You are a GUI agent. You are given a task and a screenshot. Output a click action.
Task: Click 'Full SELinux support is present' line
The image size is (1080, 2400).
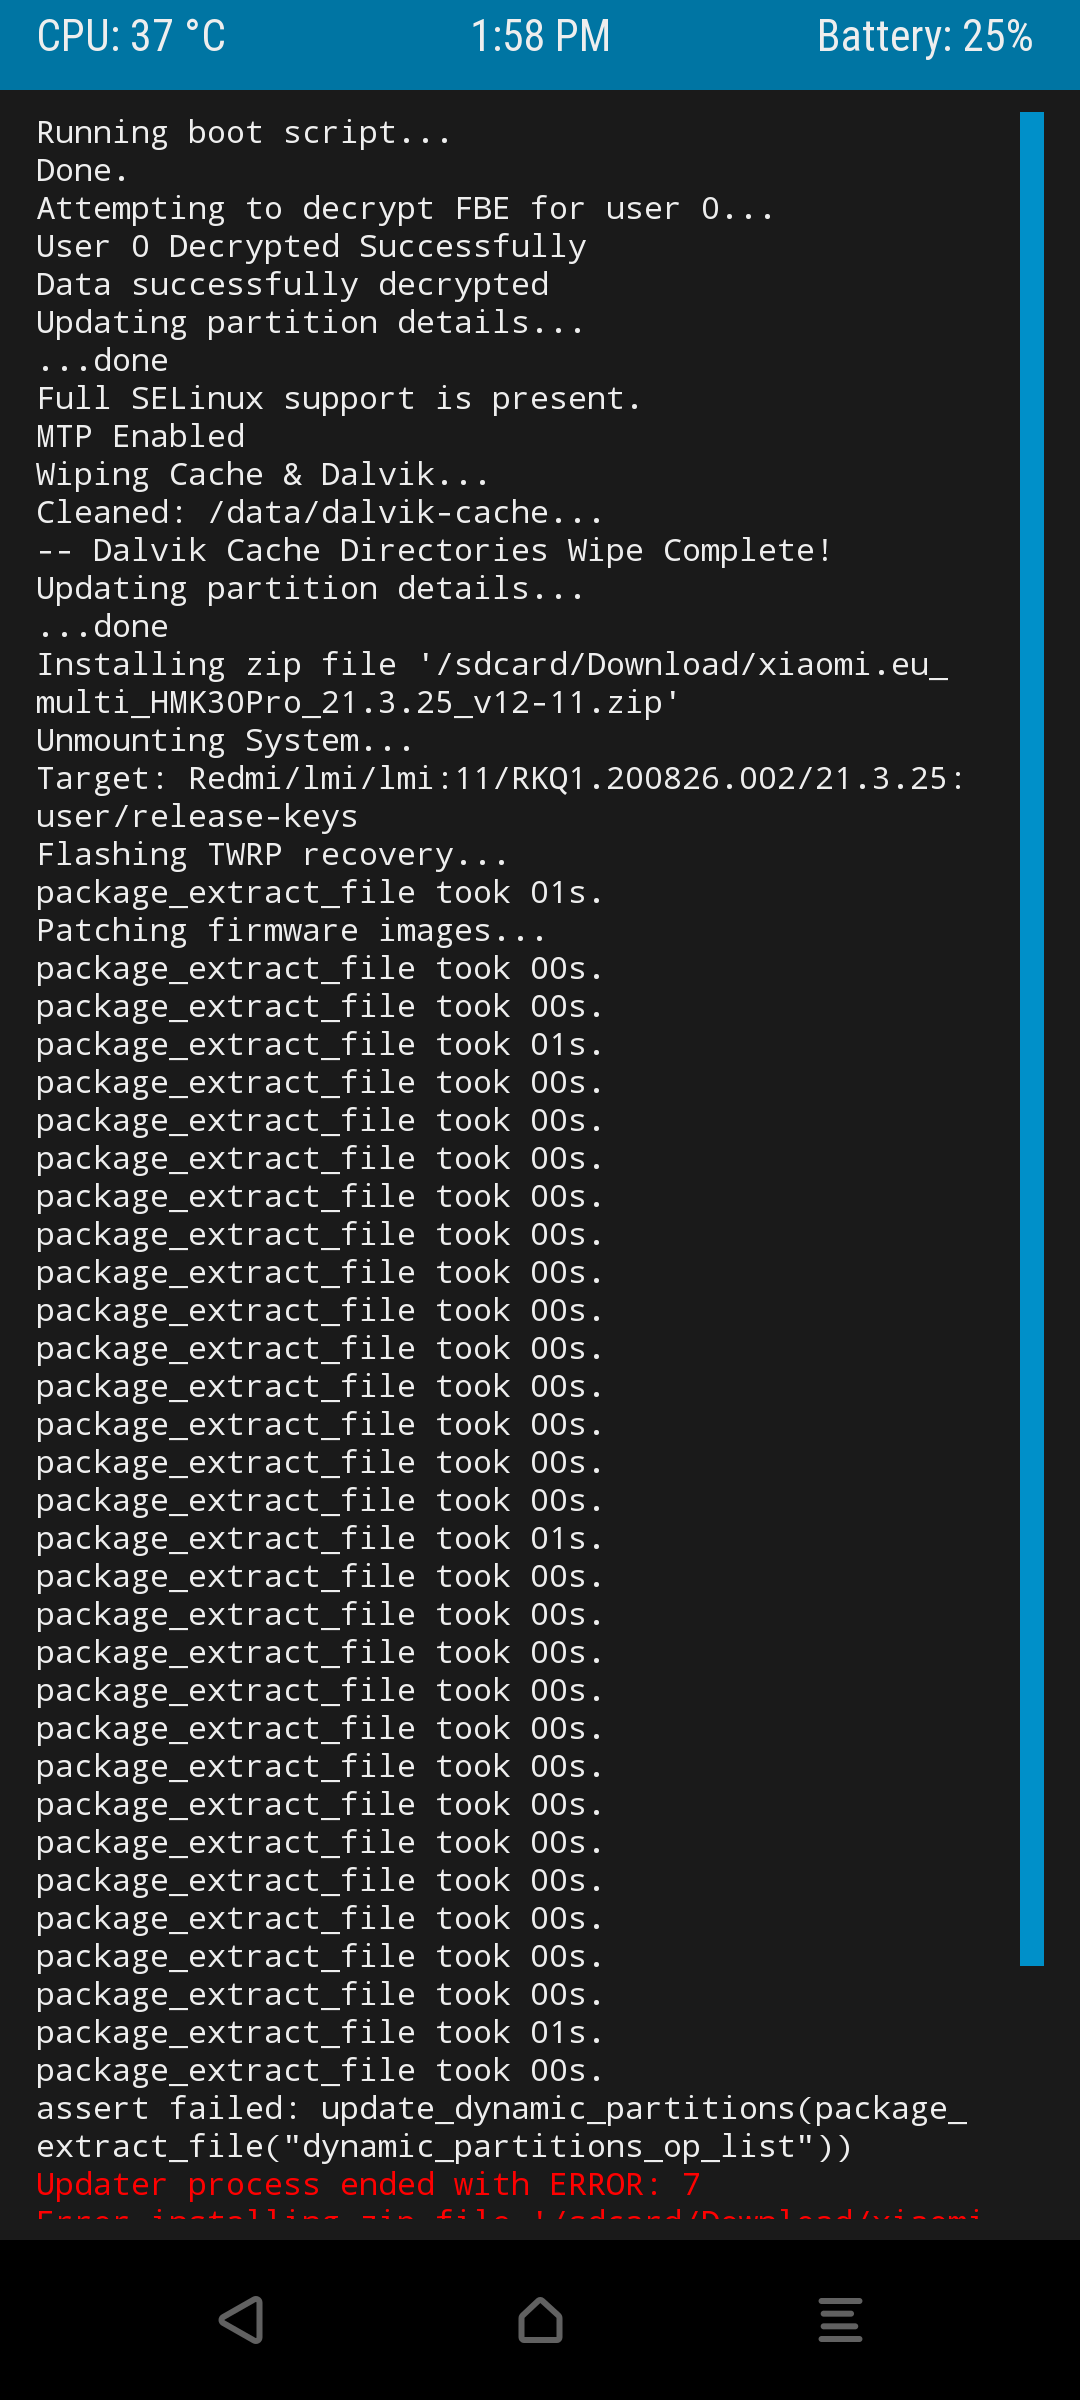(x=339, y=399)
